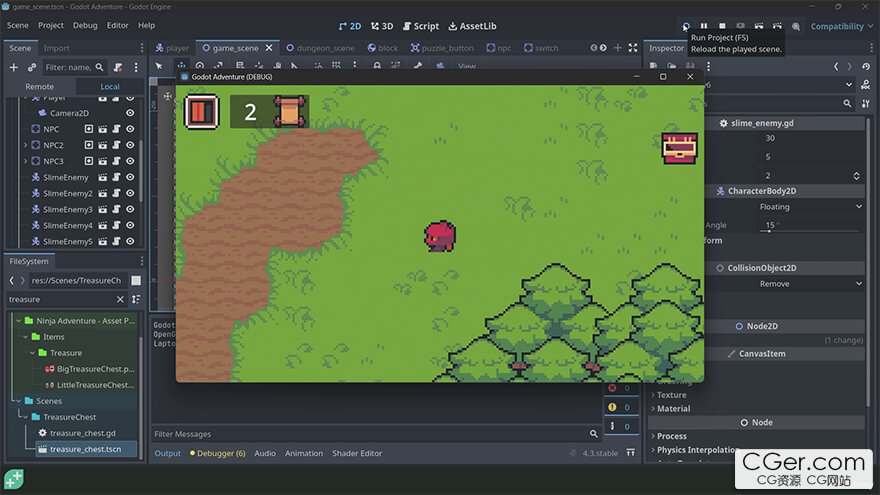Pause the running project
Image resolution: width=880 pixels, height=495 pixels.
coord(704,26)
